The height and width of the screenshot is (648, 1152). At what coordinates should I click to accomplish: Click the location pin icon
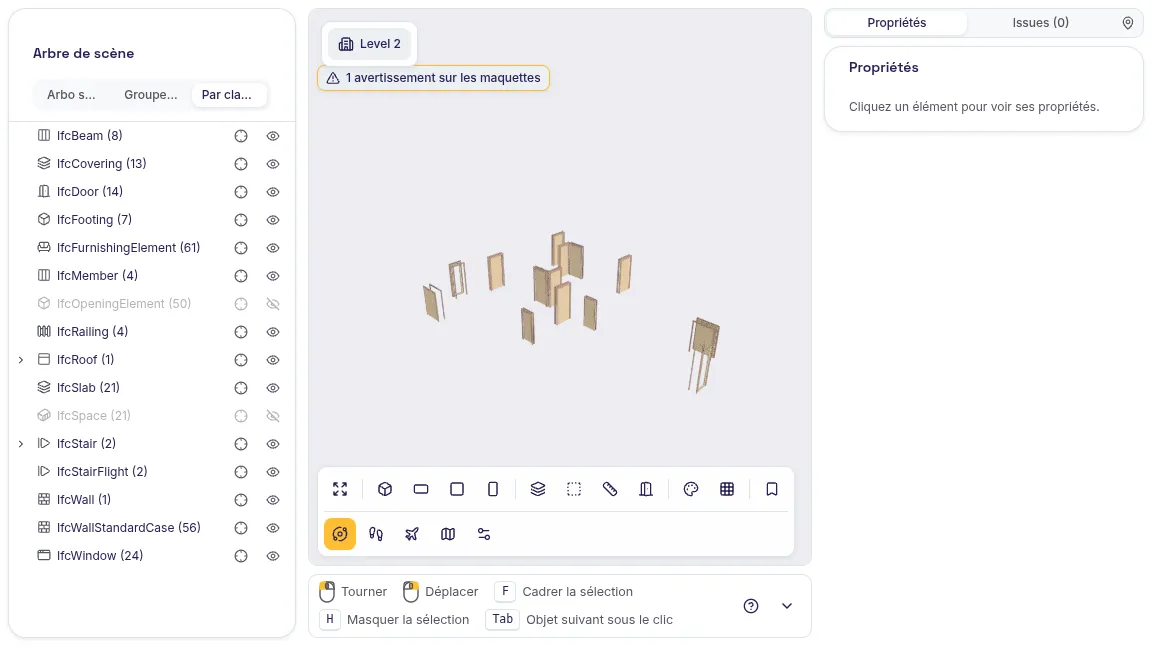coord(1128,24)
